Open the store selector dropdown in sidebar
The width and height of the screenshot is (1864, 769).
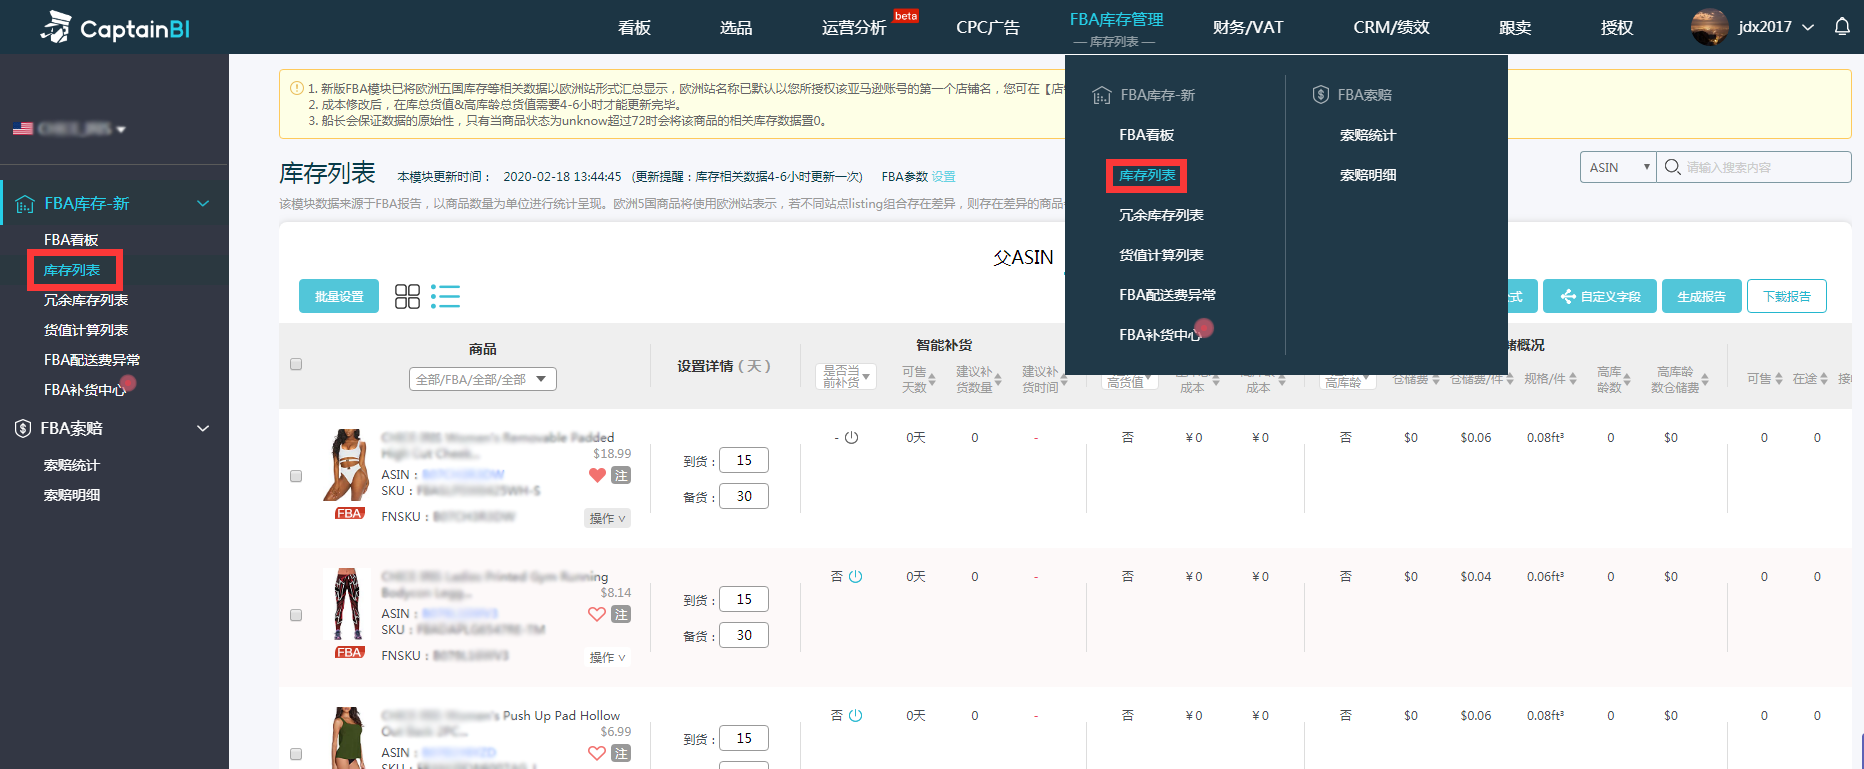click(x=69, y=129)
